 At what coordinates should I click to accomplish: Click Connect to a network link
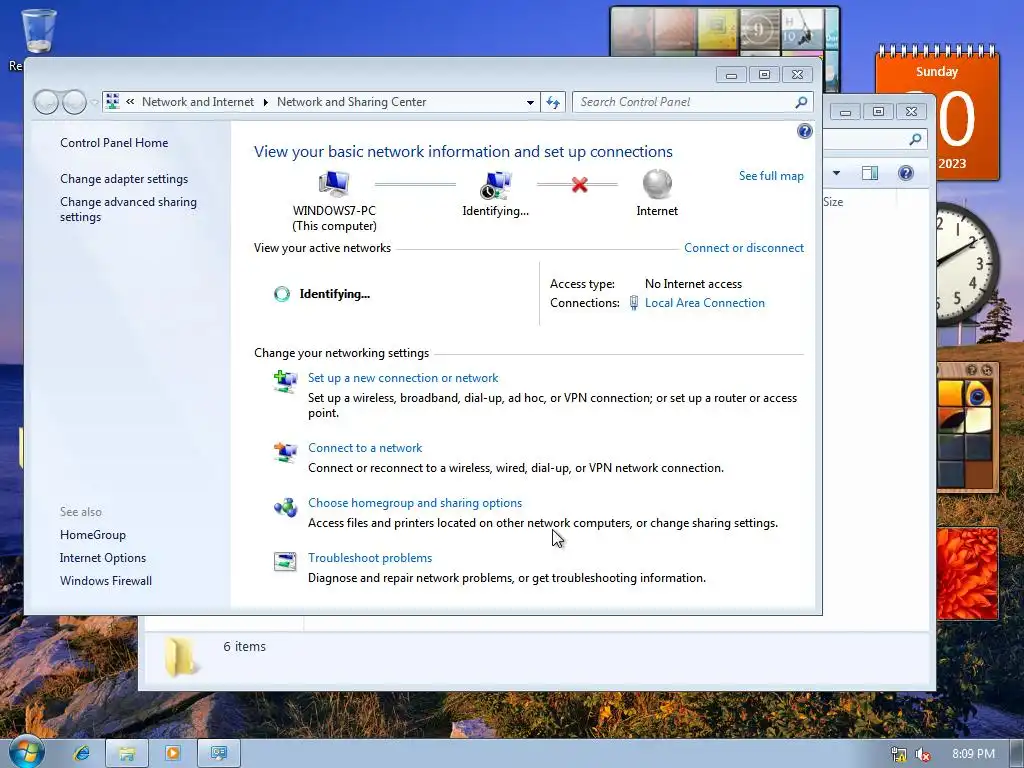coord(365,447)
